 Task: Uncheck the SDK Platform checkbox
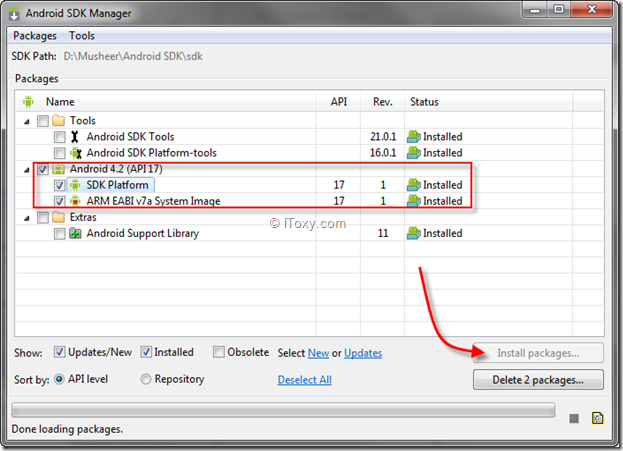coord(60,186)
